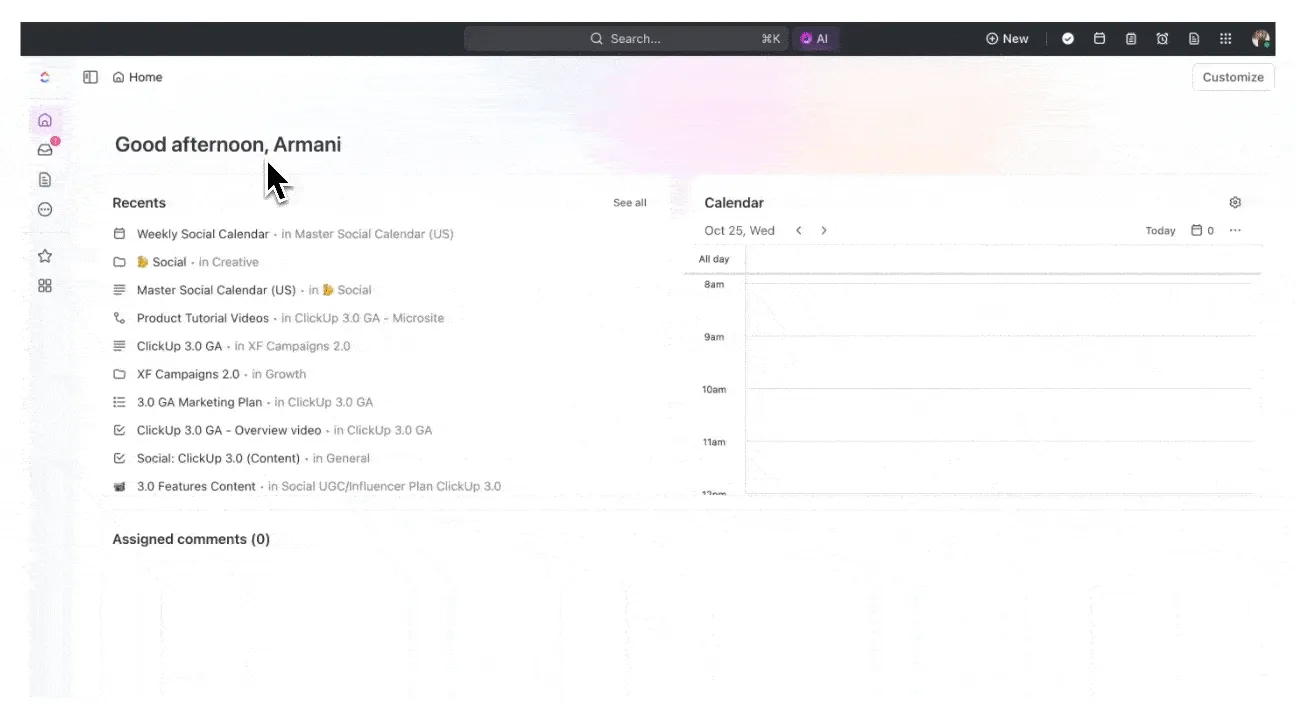The image size is (1296, 720).
Task: Open 3.0 Features Content recent item
Action: (x=196, y=486)
